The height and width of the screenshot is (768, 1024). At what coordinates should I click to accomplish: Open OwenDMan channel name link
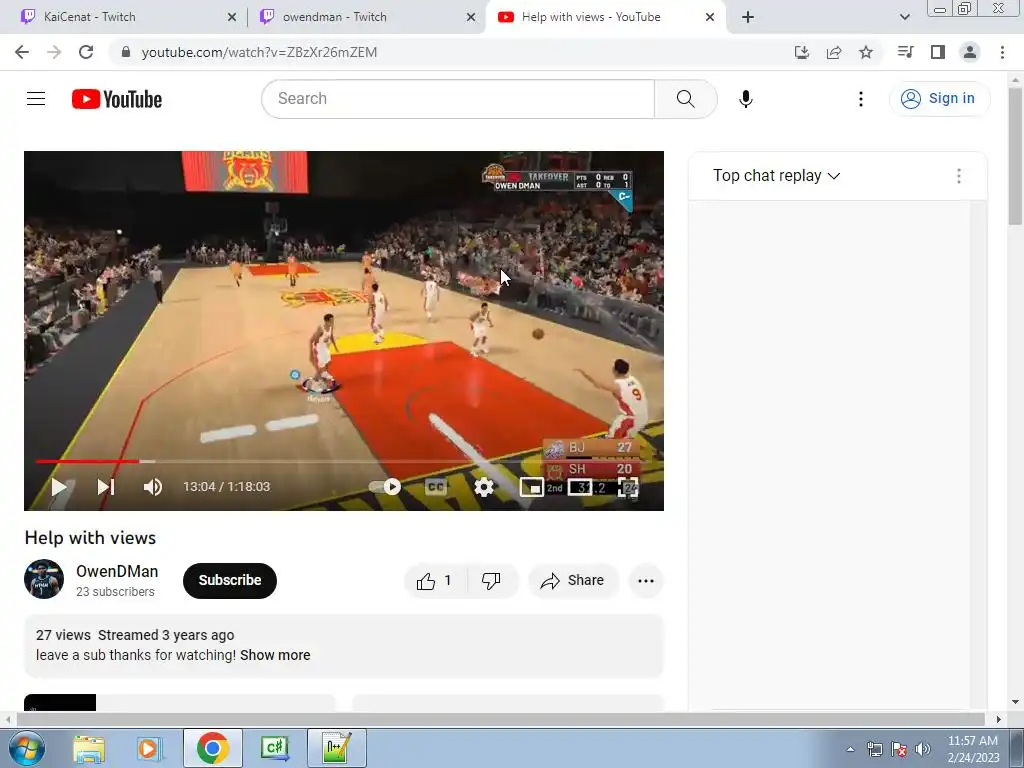(117, 571)
